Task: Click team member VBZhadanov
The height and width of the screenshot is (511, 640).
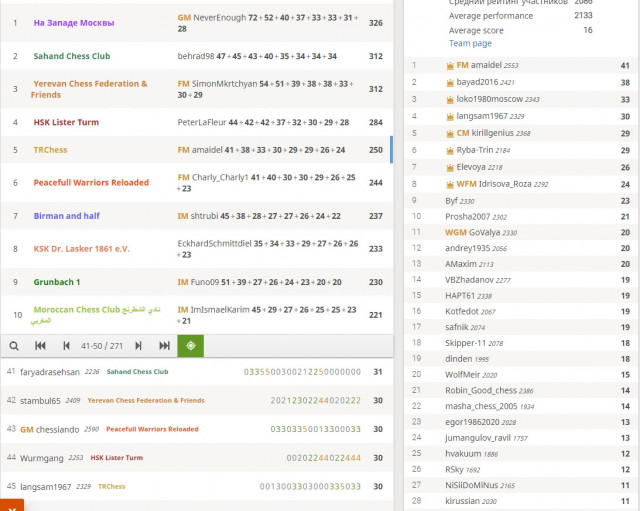Action: [469, 280]
